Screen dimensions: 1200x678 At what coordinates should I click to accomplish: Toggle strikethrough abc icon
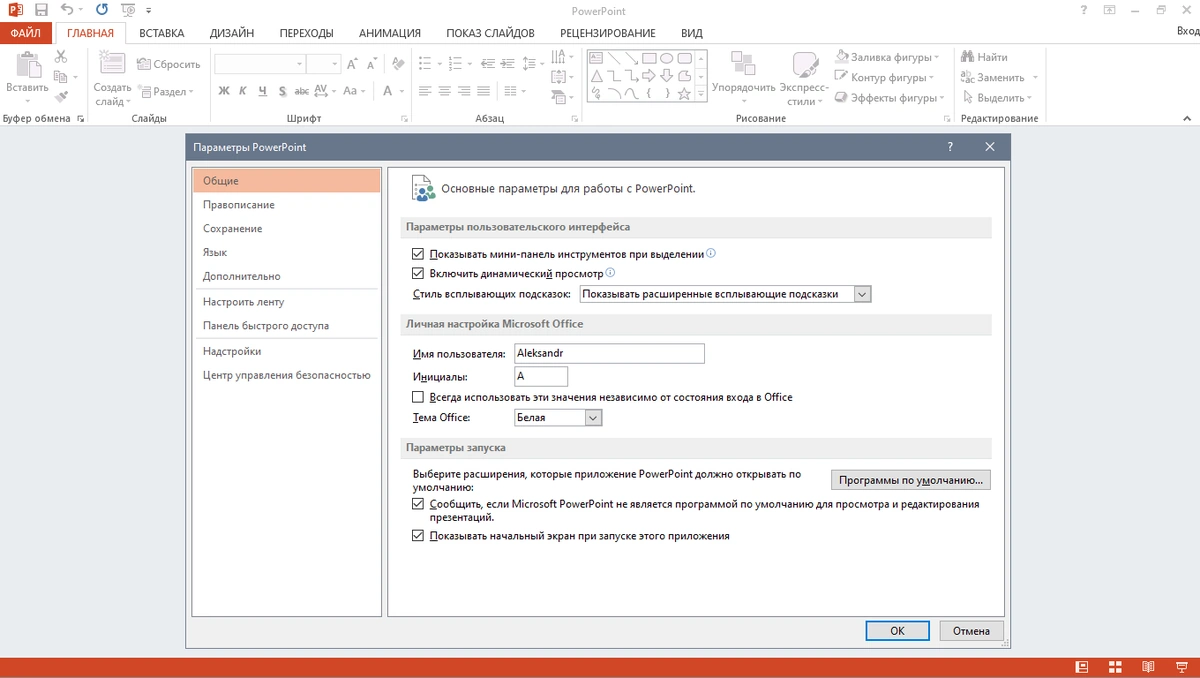click(302, 91)
